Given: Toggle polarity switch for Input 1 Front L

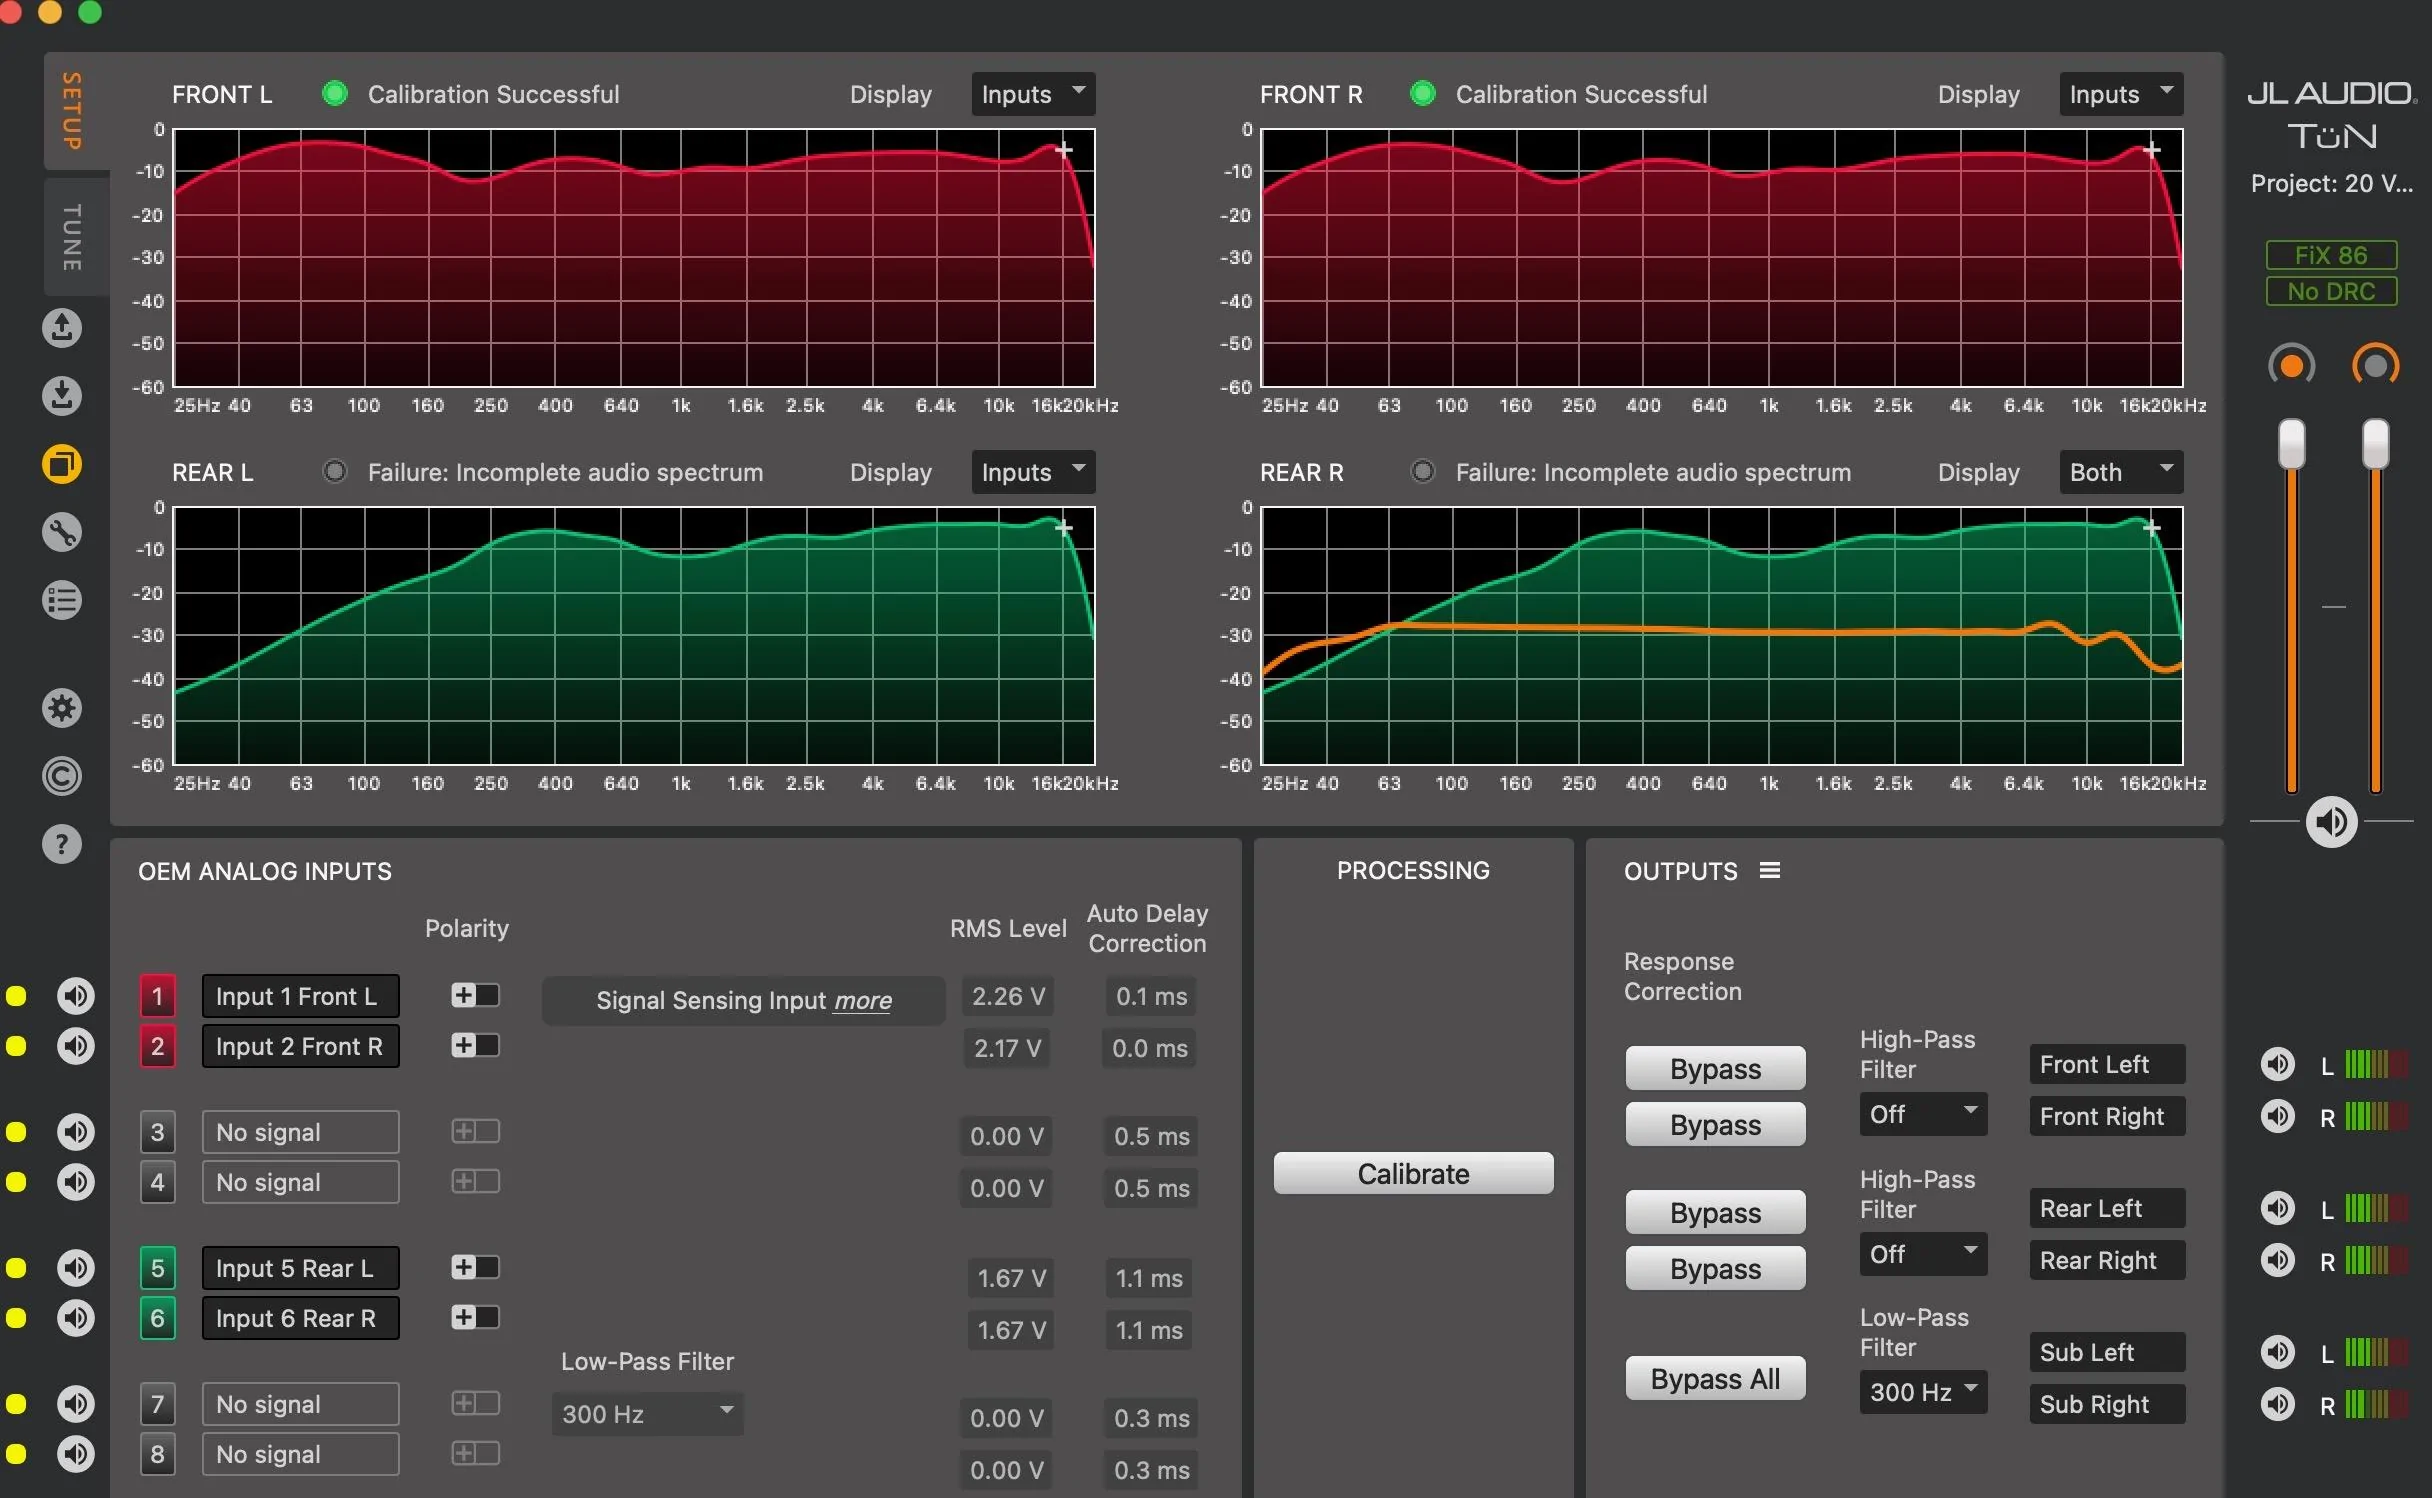Looking at the screenshot, I should click(475, 995).
